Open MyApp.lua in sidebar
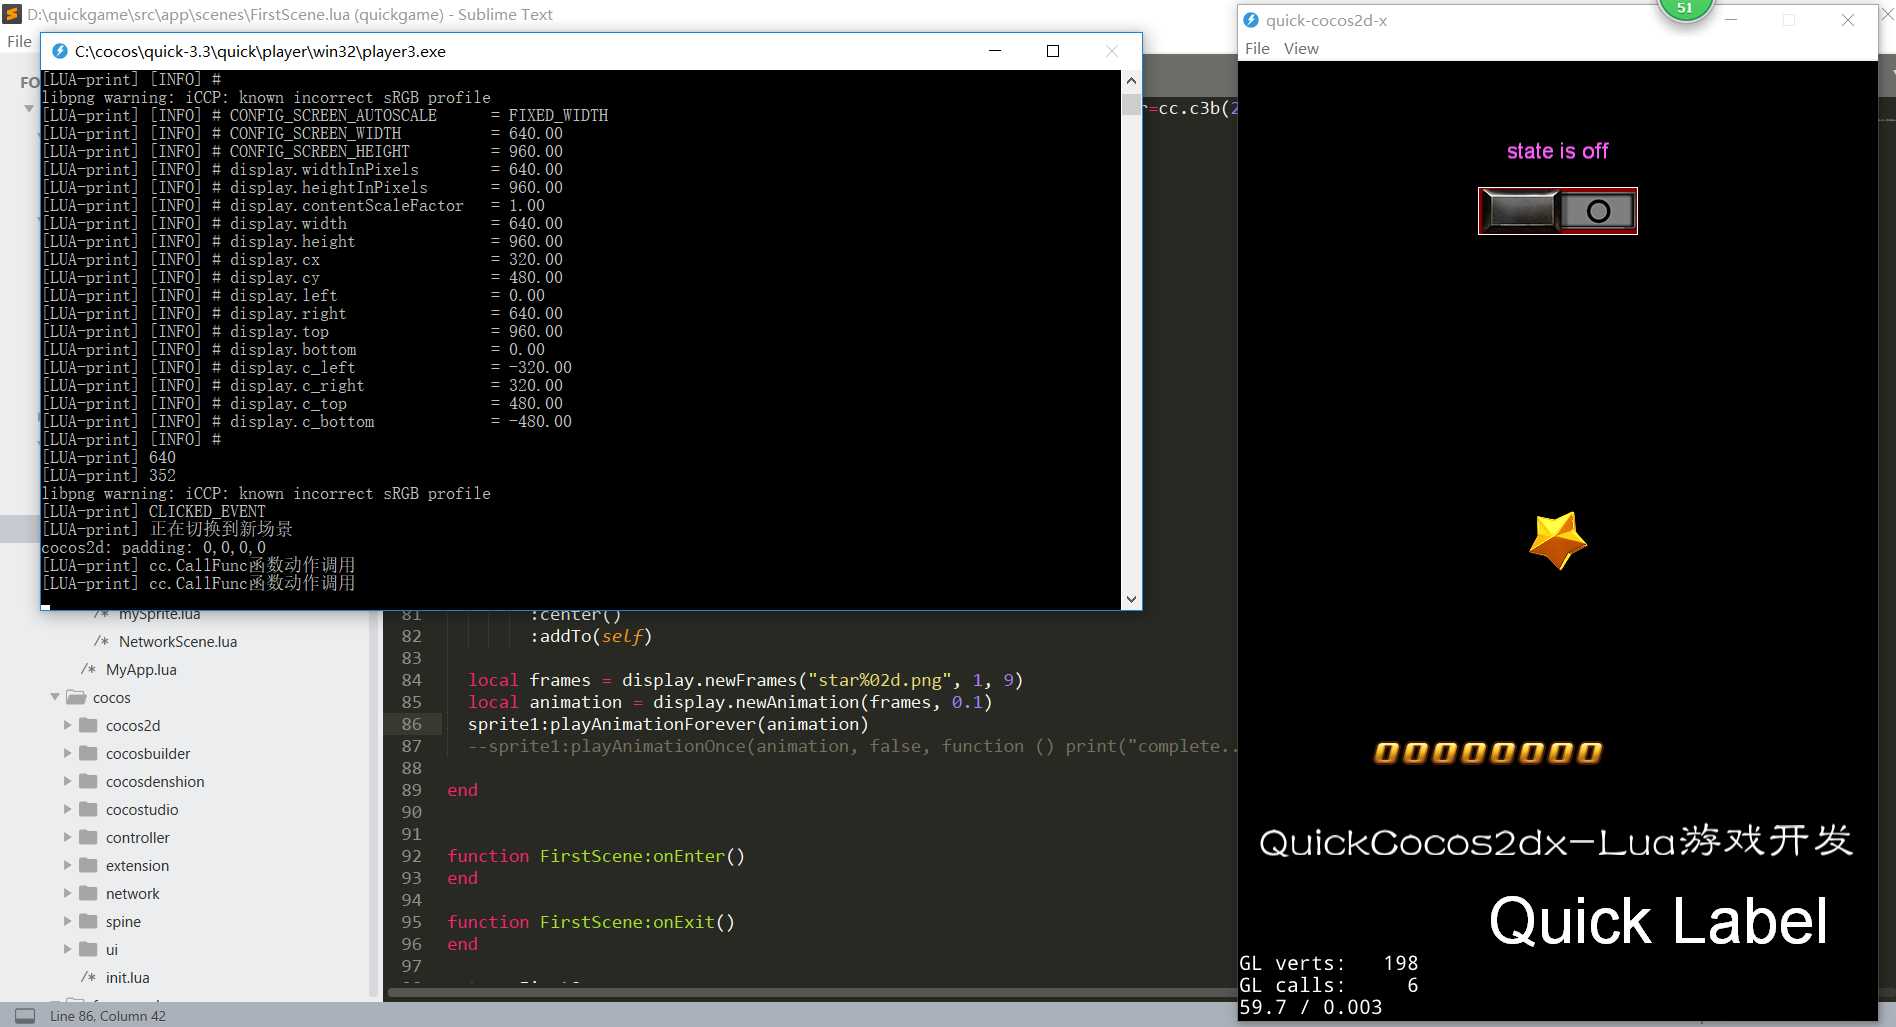 click(x=141, y=669)
